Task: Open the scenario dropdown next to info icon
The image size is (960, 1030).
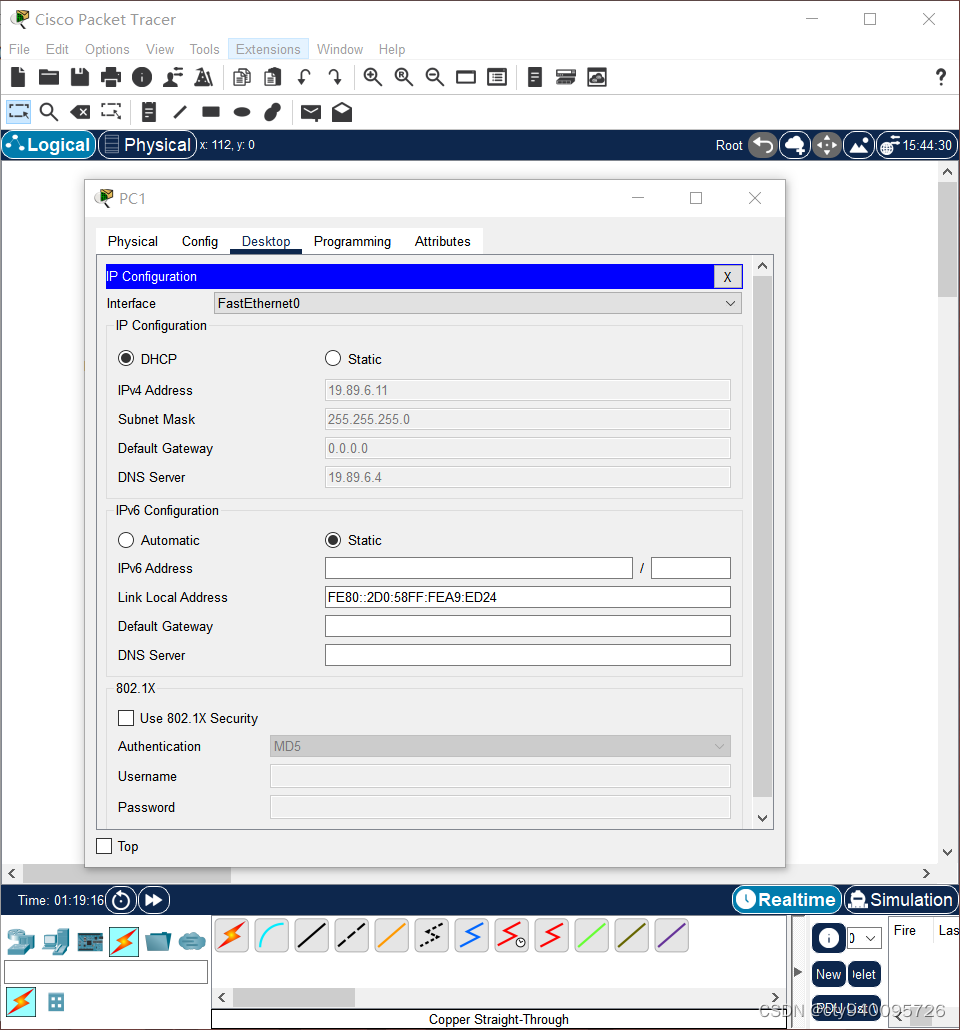Action: click(x=865, y=938)
